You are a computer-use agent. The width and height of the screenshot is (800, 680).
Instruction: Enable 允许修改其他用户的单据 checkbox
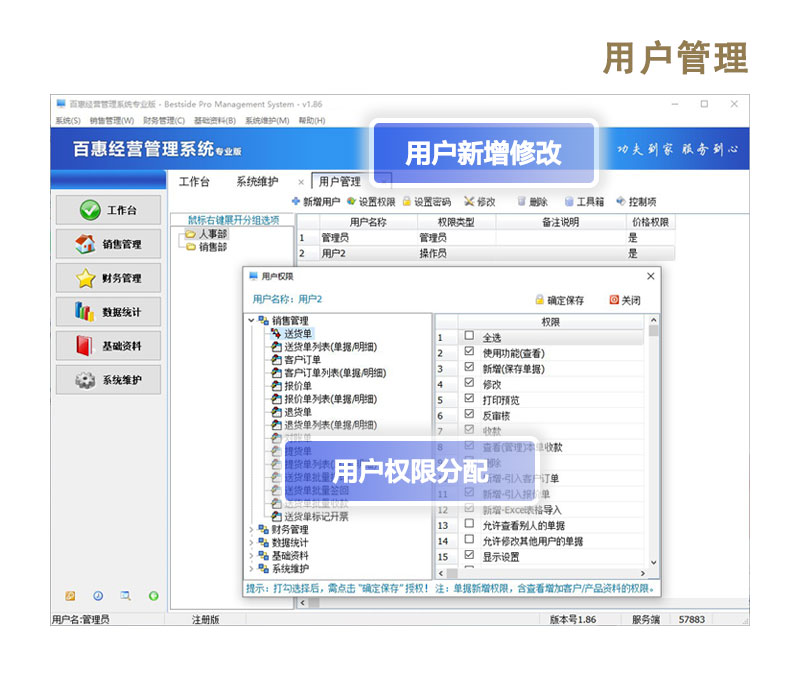(469, 540)
